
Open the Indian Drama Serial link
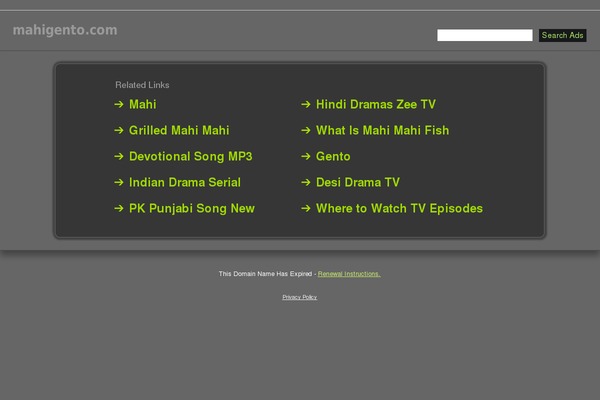coord(185,182)
